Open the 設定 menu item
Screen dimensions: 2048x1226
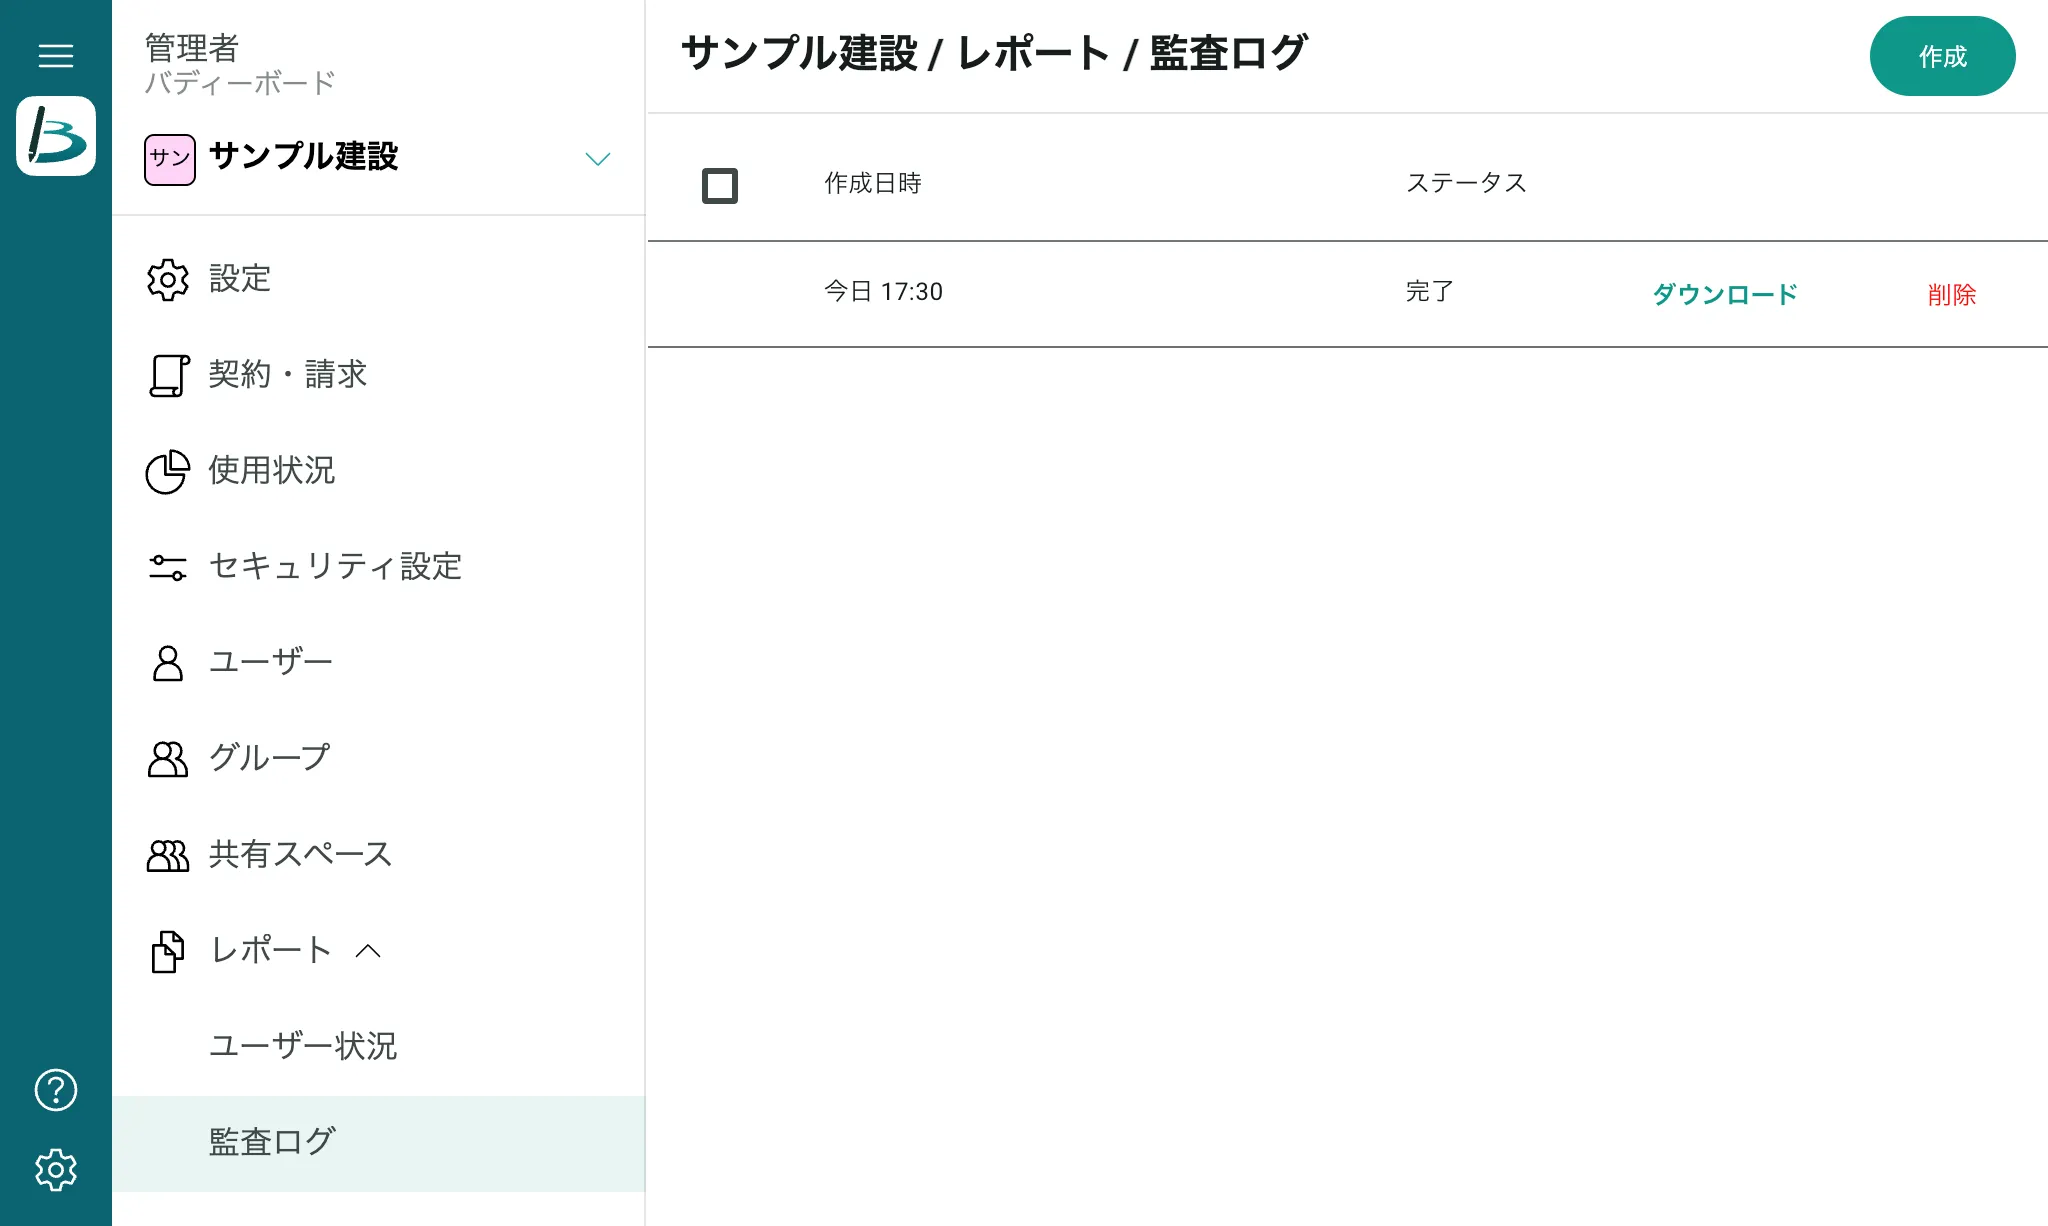click(x=378, y=279)
